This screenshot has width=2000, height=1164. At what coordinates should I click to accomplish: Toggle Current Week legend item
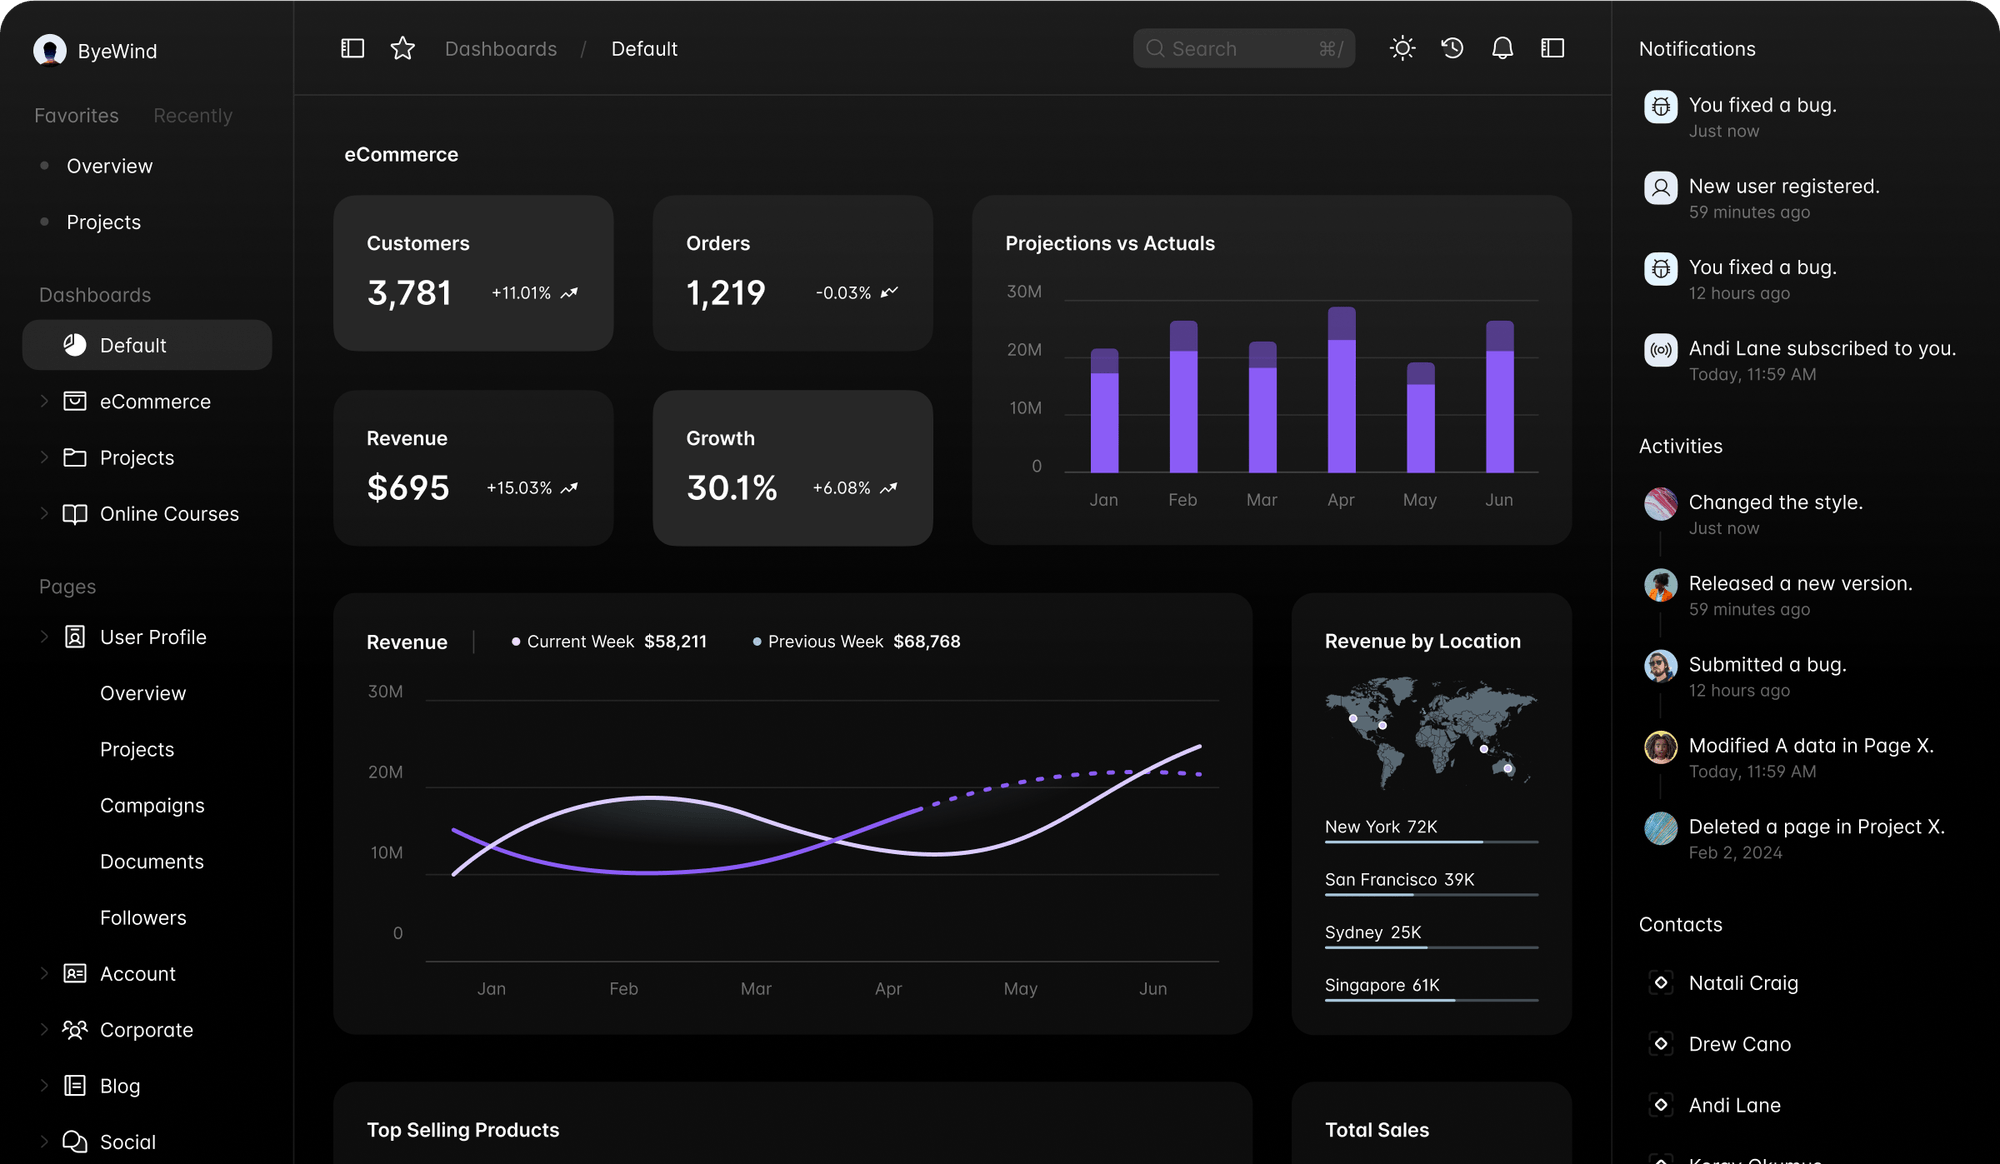click(608, 641)
